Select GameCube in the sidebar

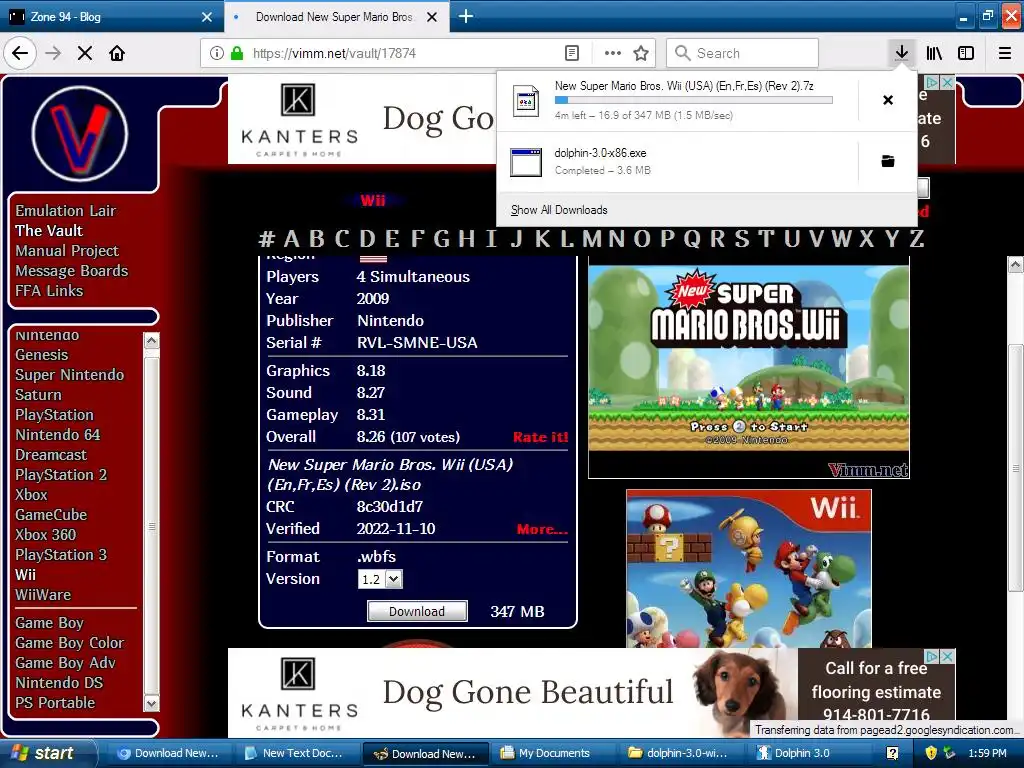pyautogui.click(x=51, y=515)
